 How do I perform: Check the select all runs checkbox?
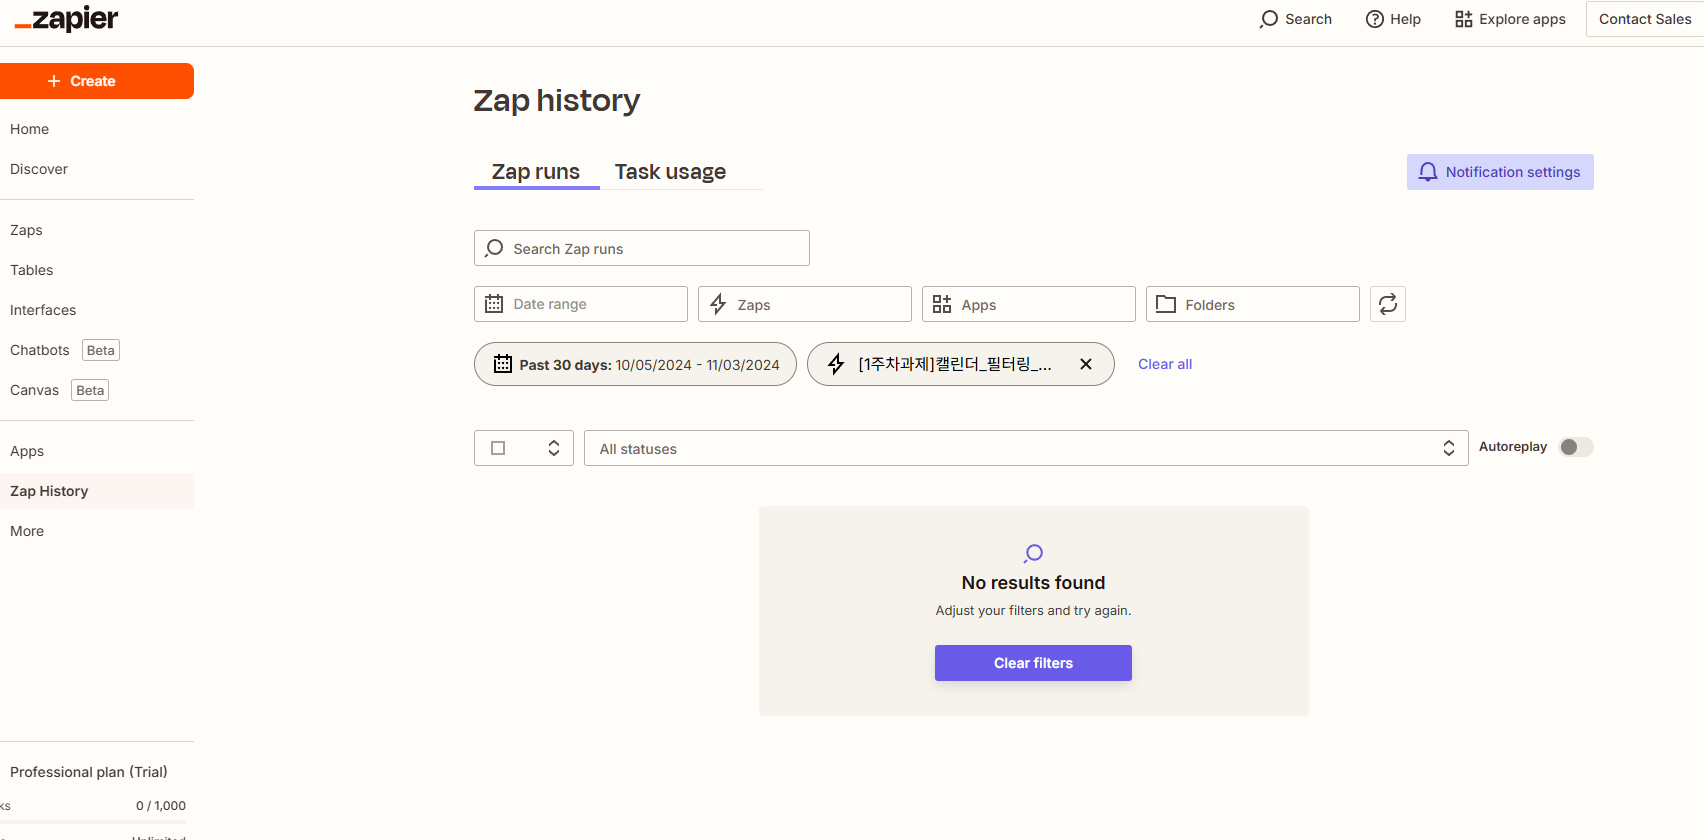[x=498, y=448]
